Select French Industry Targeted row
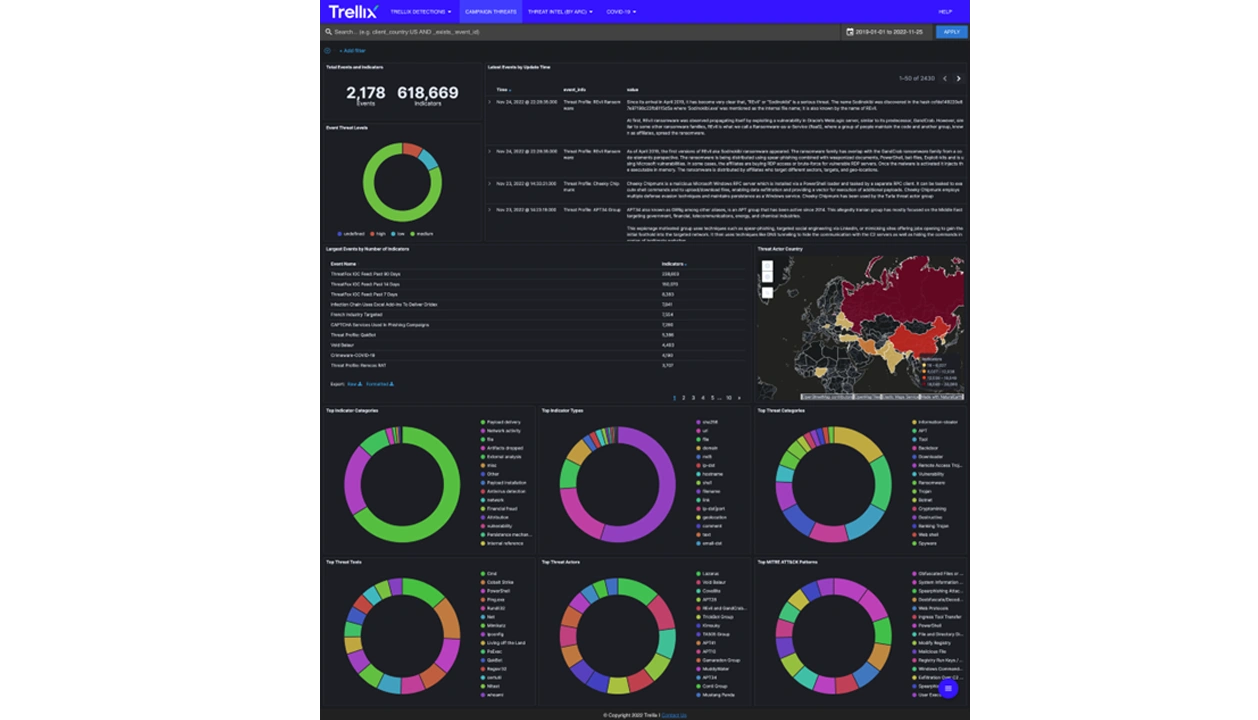The width and height of the screenshot is (1258, 720). click(537, 314)
